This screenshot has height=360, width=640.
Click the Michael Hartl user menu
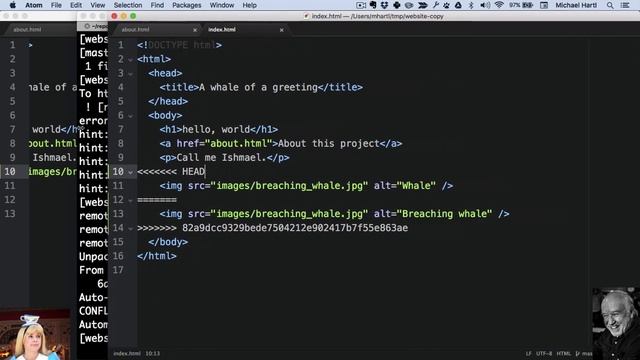coord(576,5)
